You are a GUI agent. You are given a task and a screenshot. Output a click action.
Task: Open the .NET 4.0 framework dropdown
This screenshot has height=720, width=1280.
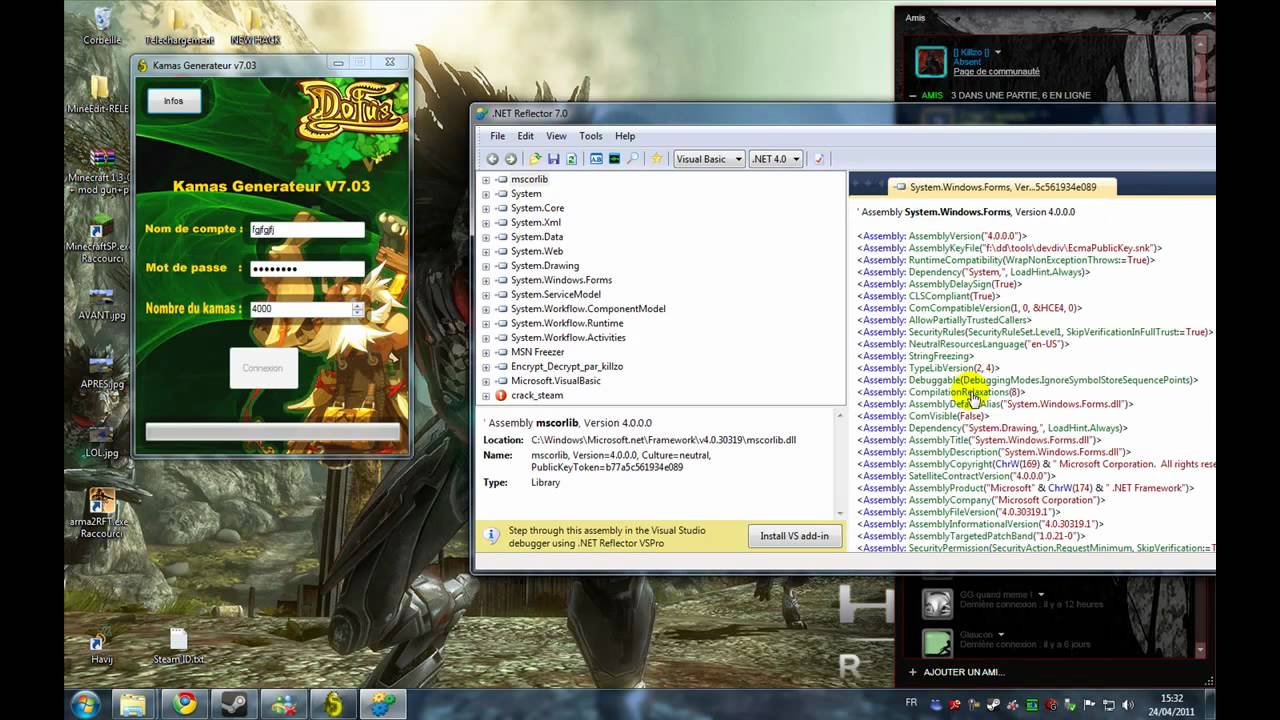[776, 159]
